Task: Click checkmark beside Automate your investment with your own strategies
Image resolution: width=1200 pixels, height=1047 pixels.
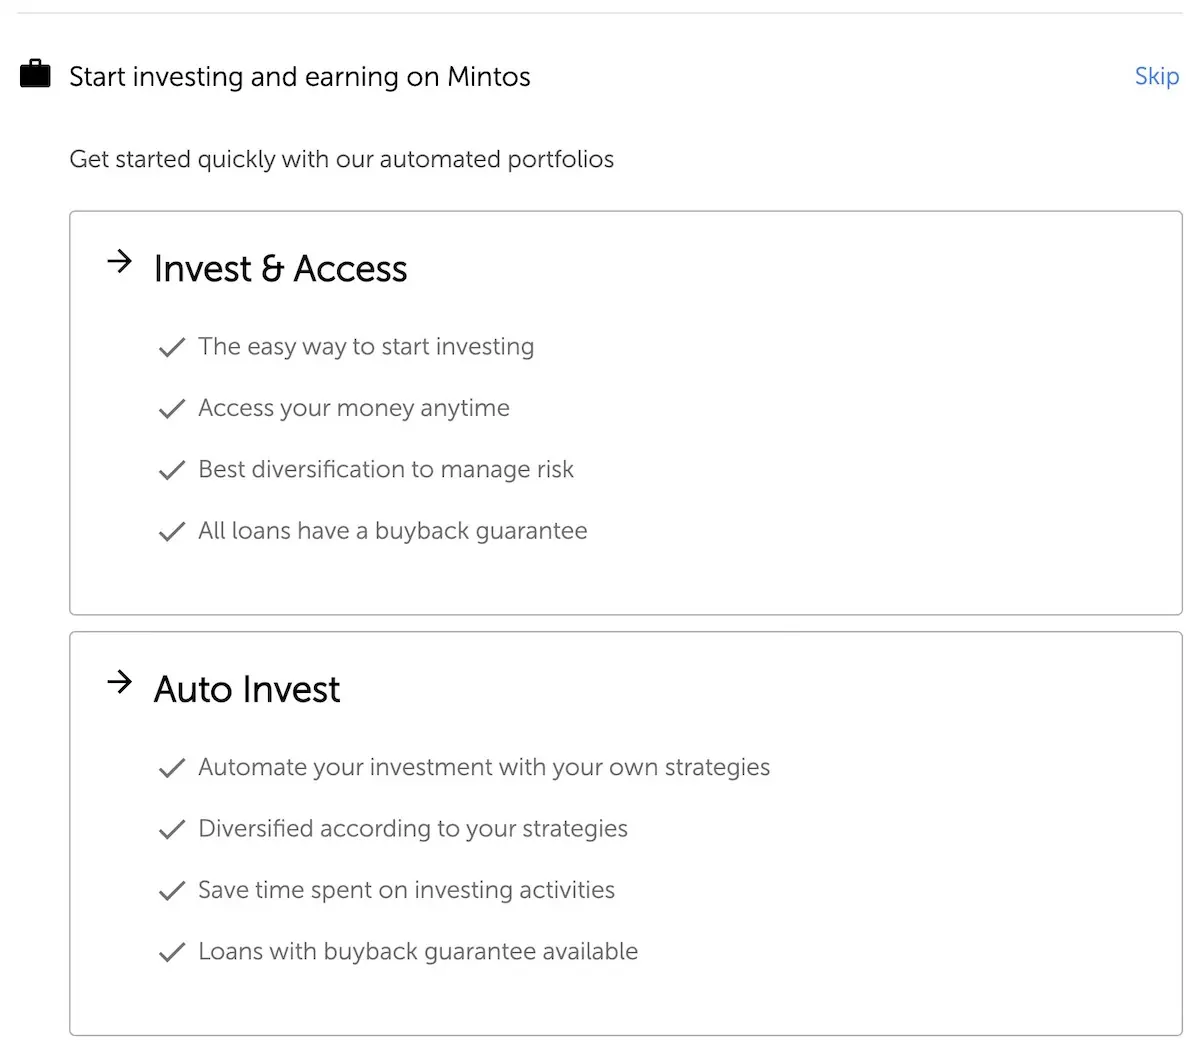Action: (172, 768)
